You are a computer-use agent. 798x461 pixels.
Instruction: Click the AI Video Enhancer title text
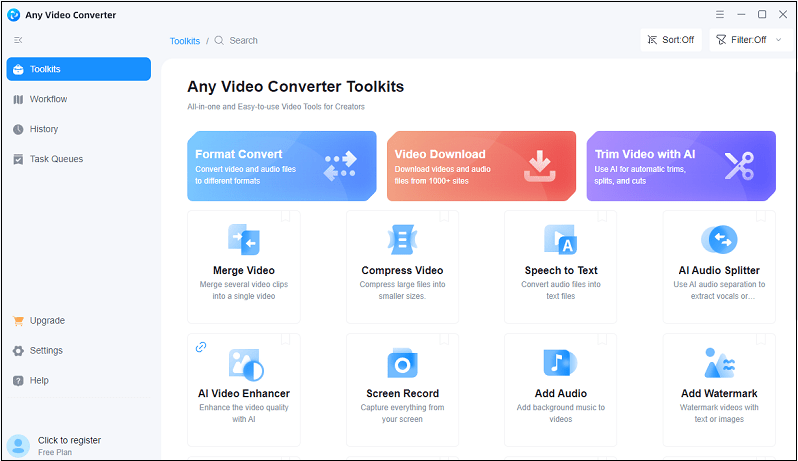(x=244, y=393)
